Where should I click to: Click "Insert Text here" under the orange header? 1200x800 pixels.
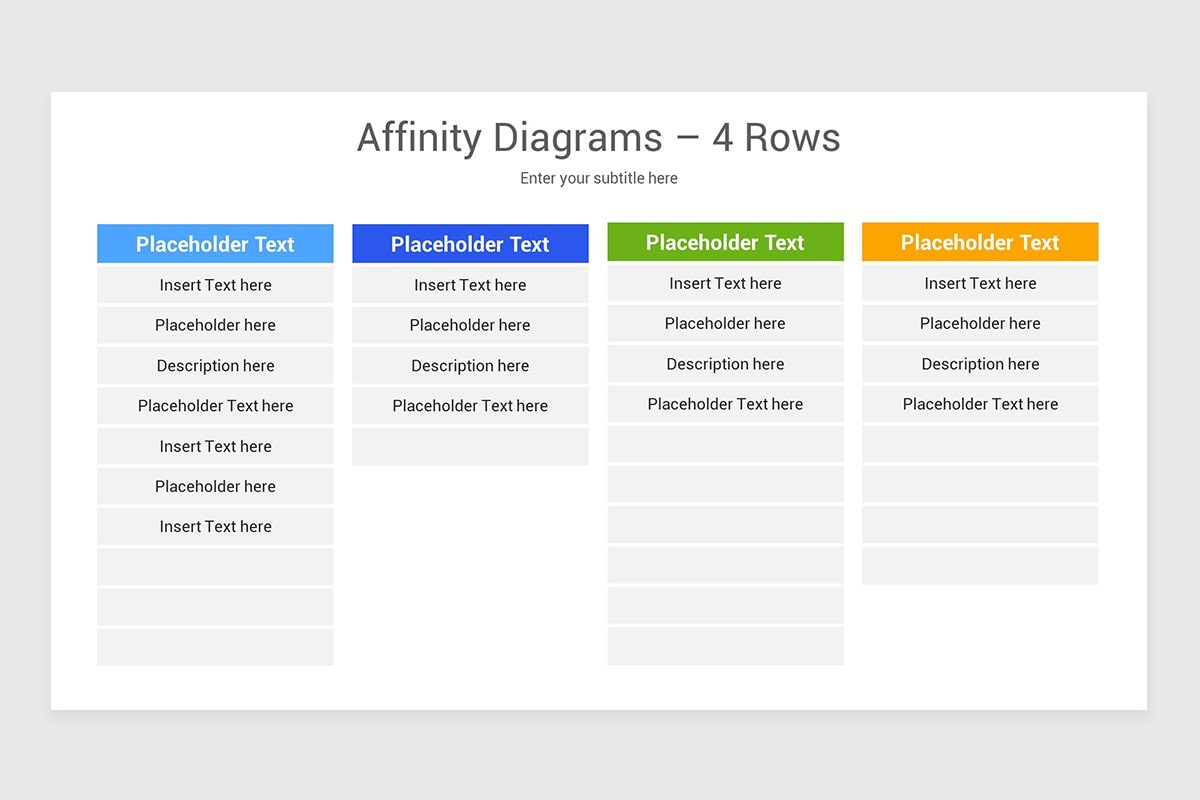point(980,283)
